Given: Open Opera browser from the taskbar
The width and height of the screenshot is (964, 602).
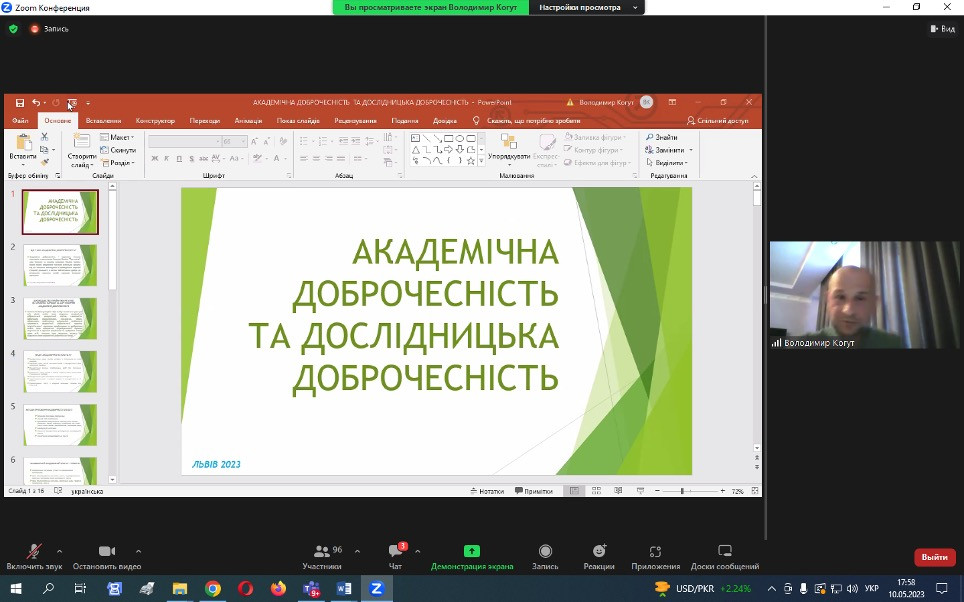Looking at the screenshot, I should pos(245,589).
